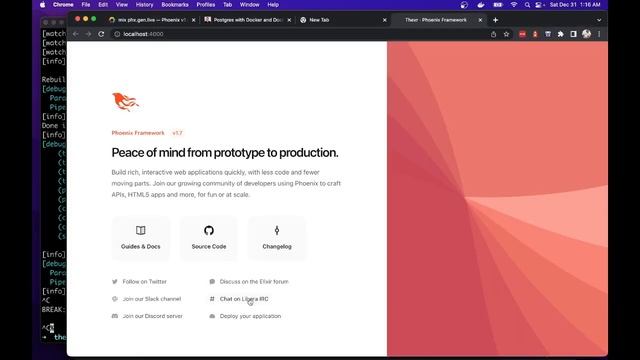
Task: Open the Extensions puzzle piece menu
Action: pyautogui.click(x=560, y=34)
